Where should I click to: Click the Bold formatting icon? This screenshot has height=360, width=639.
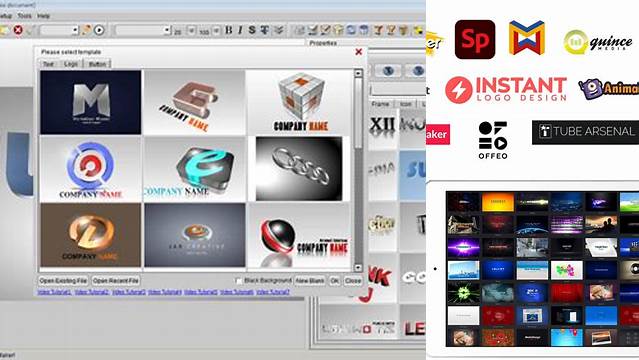[x=229, y=30]
